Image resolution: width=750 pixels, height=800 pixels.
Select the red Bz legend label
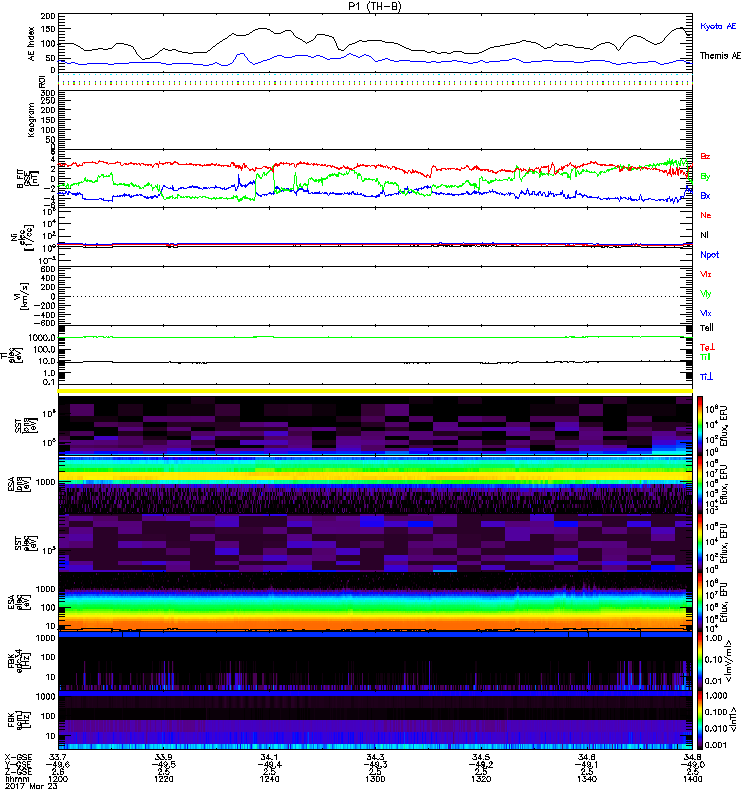(x=705, y=156)
